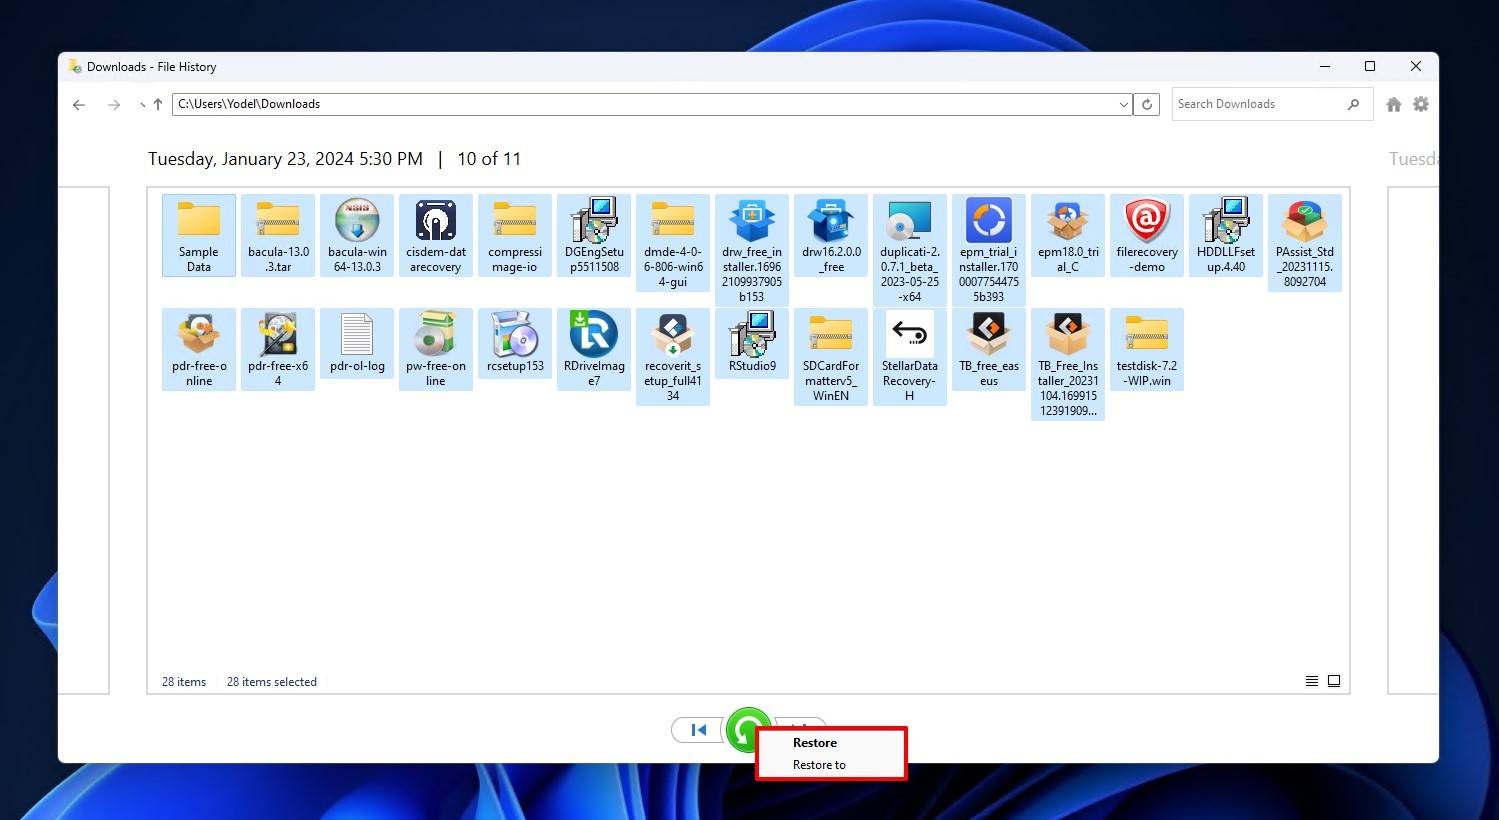Select the drw_free_installer file
Screen dimensions: 1499x820
[752, 250]
